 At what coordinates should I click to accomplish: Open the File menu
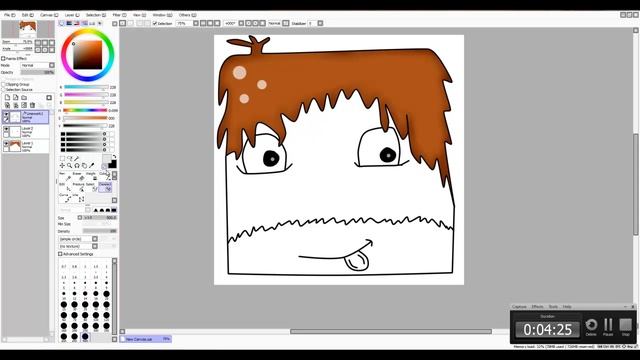point(9,15)
